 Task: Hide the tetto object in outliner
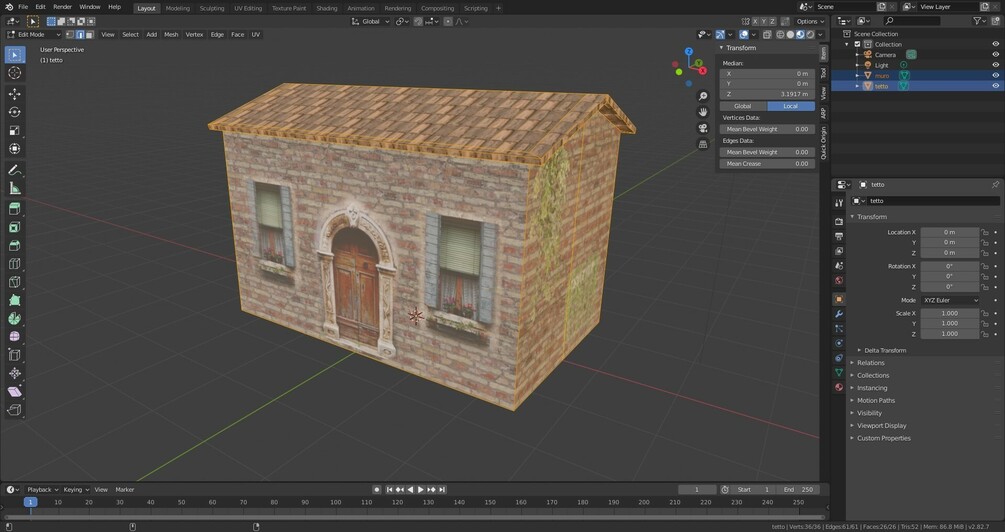[x=995, y=85]
